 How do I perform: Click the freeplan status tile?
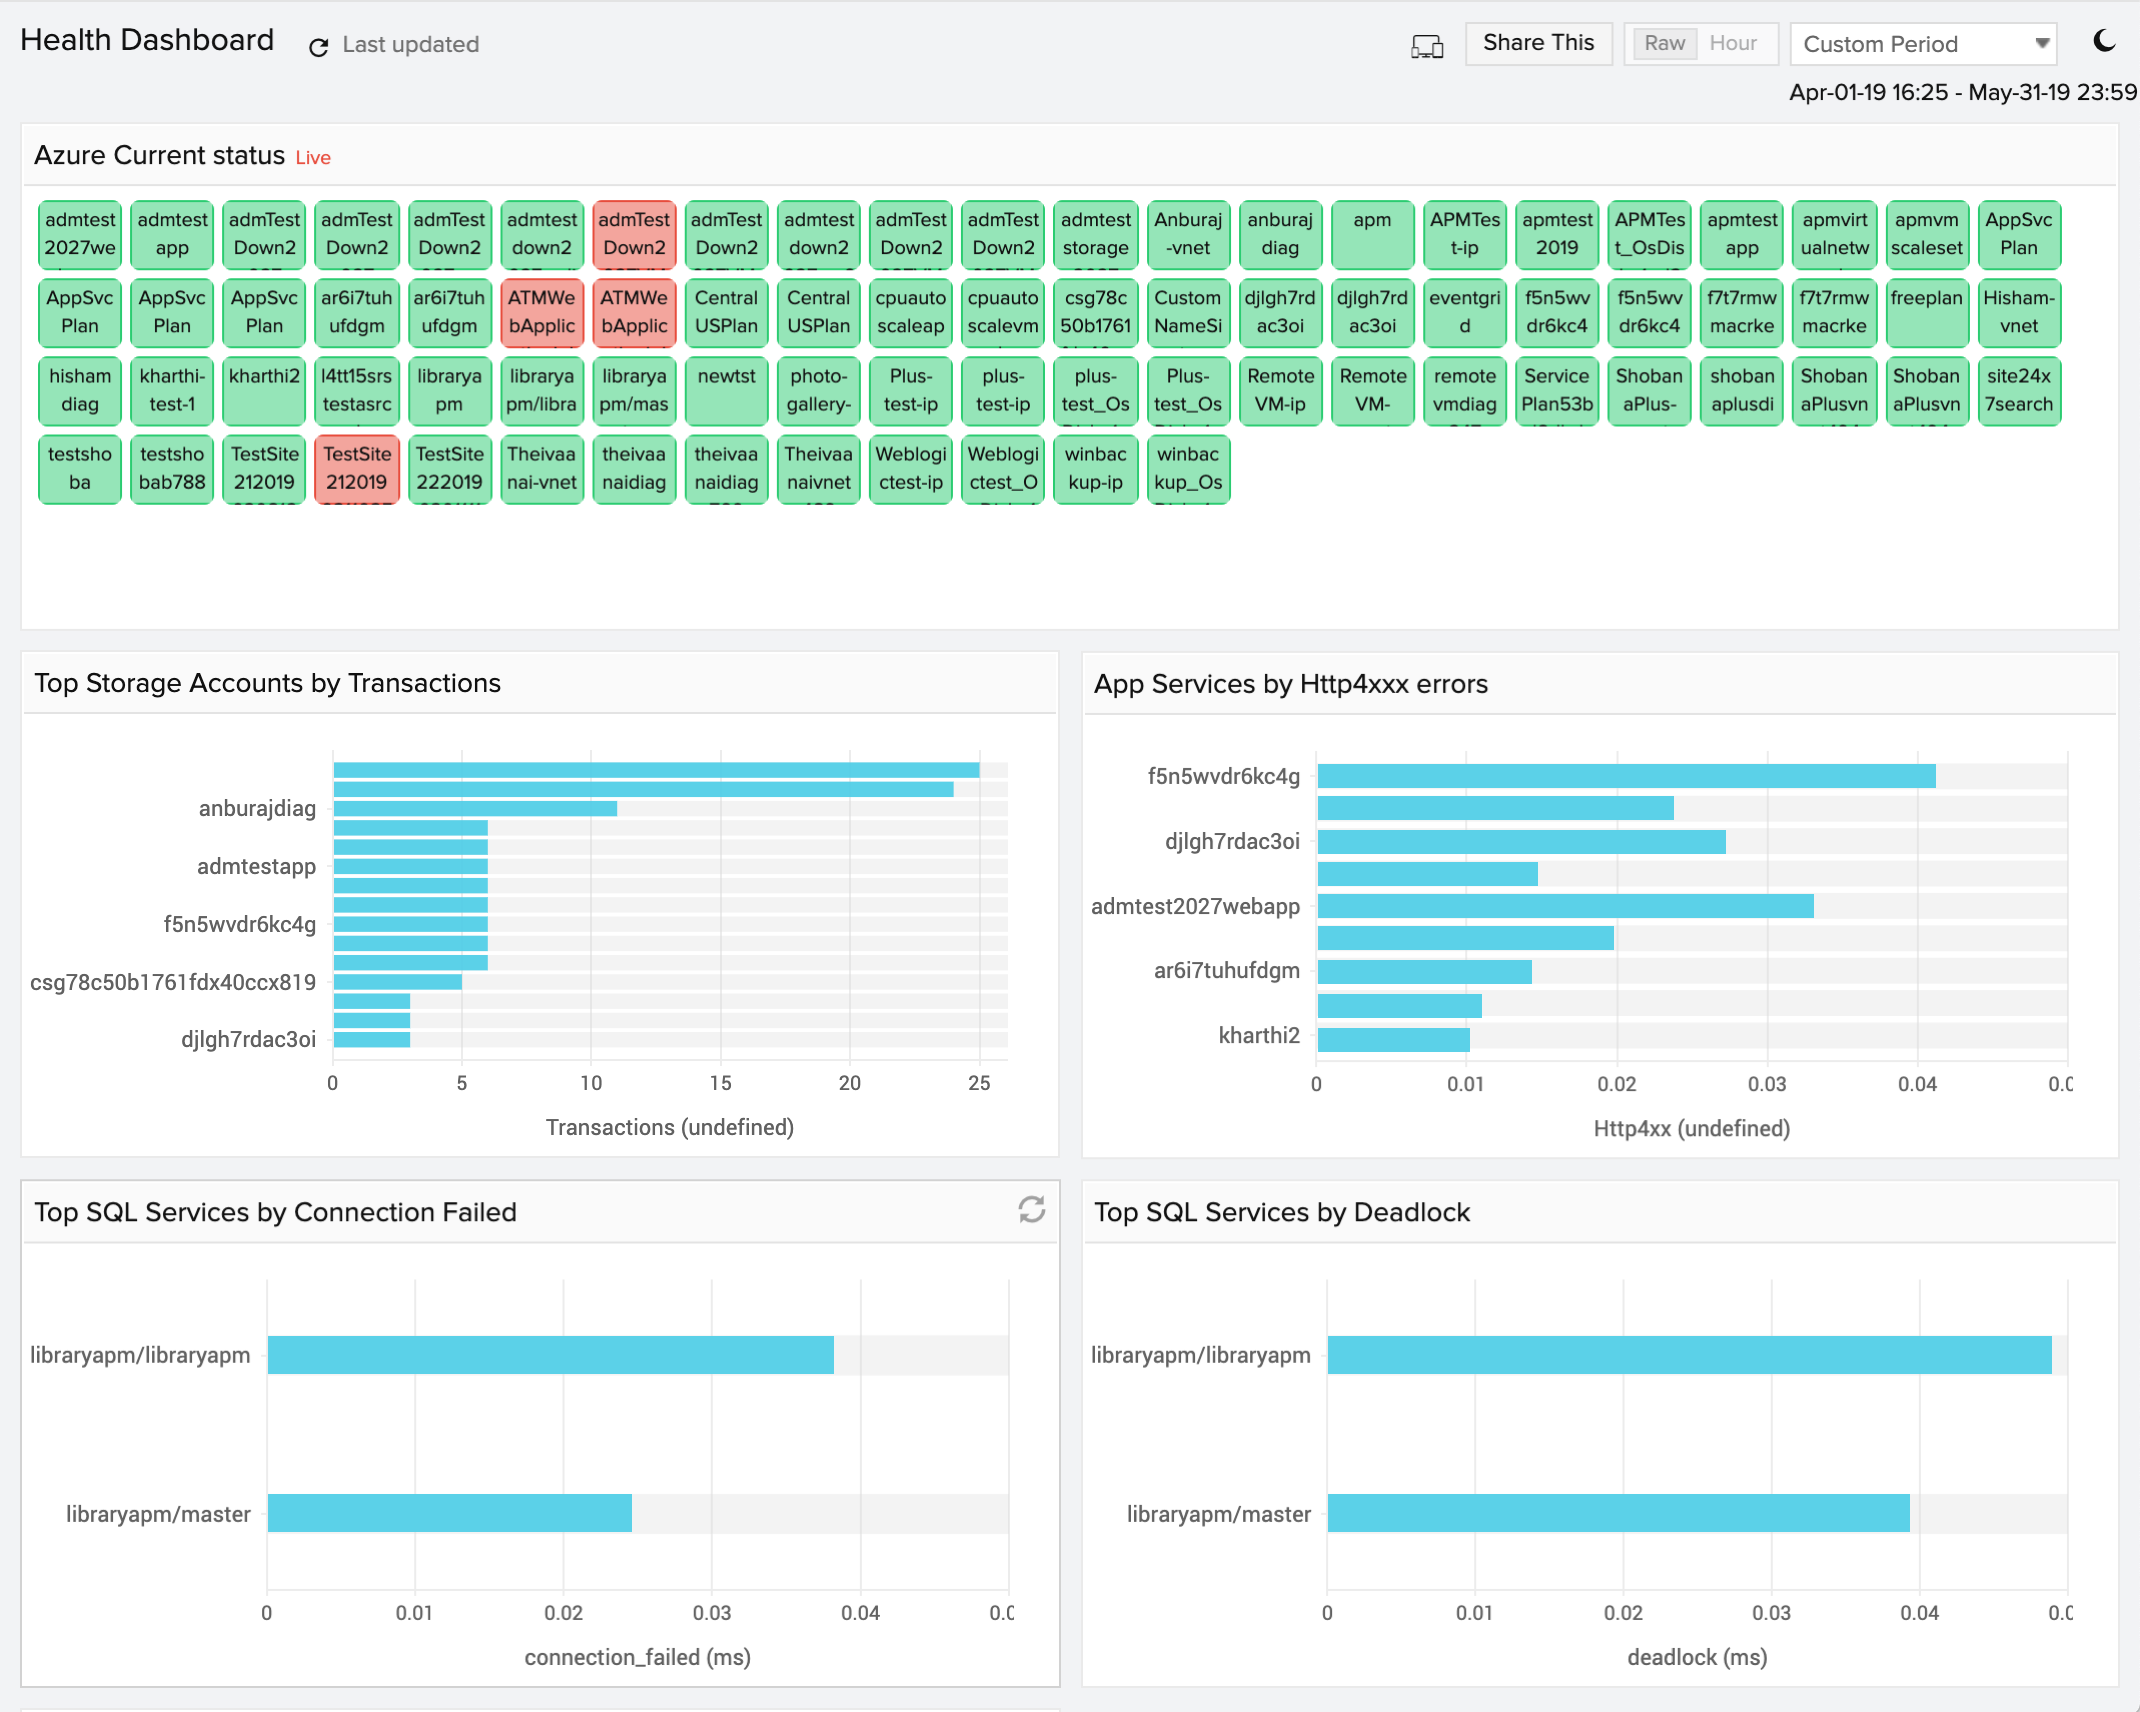pos(1926,312)
